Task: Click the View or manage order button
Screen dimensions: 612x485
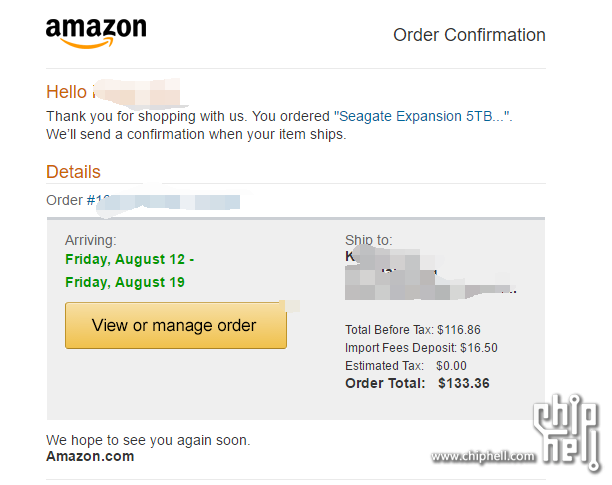Action: click(x=176, y=325)
